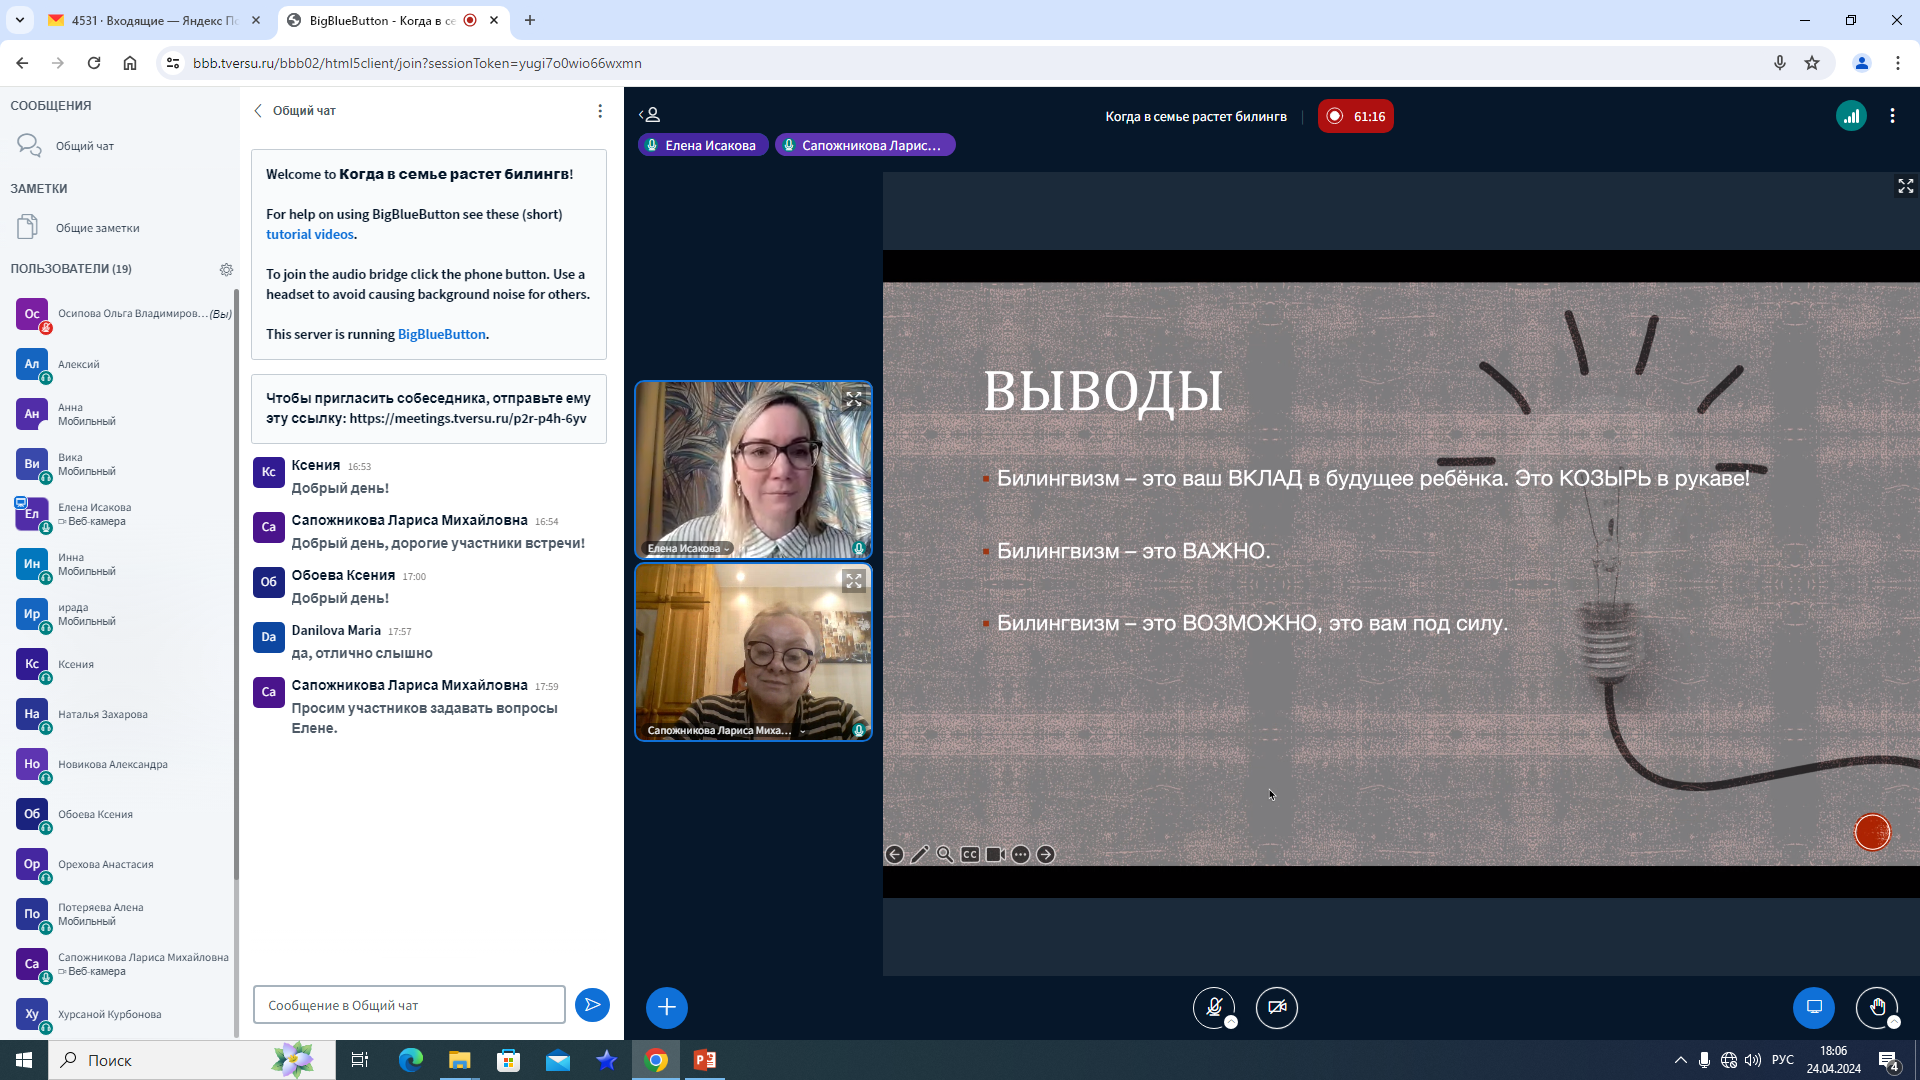Click the Сообщение в Общий чат input field
The image size is (1920, 1080).
(409, 1005)
